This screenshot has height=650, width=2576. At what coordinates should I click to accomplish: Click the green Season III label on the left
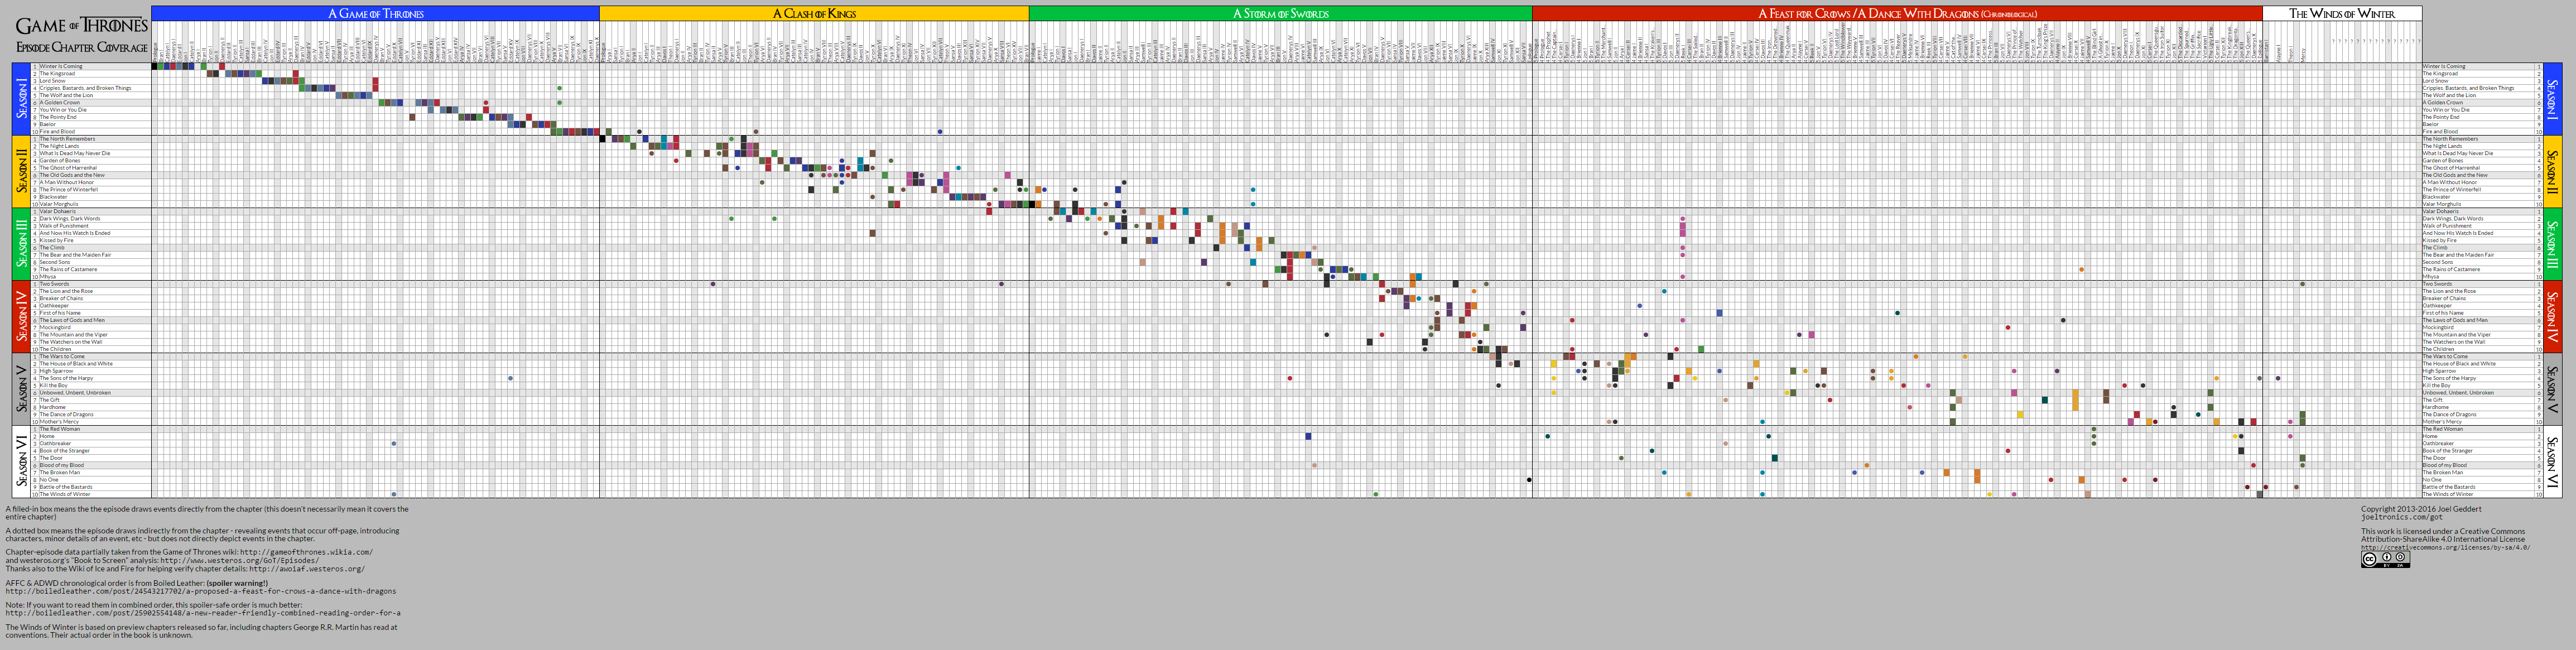[21, 244]
